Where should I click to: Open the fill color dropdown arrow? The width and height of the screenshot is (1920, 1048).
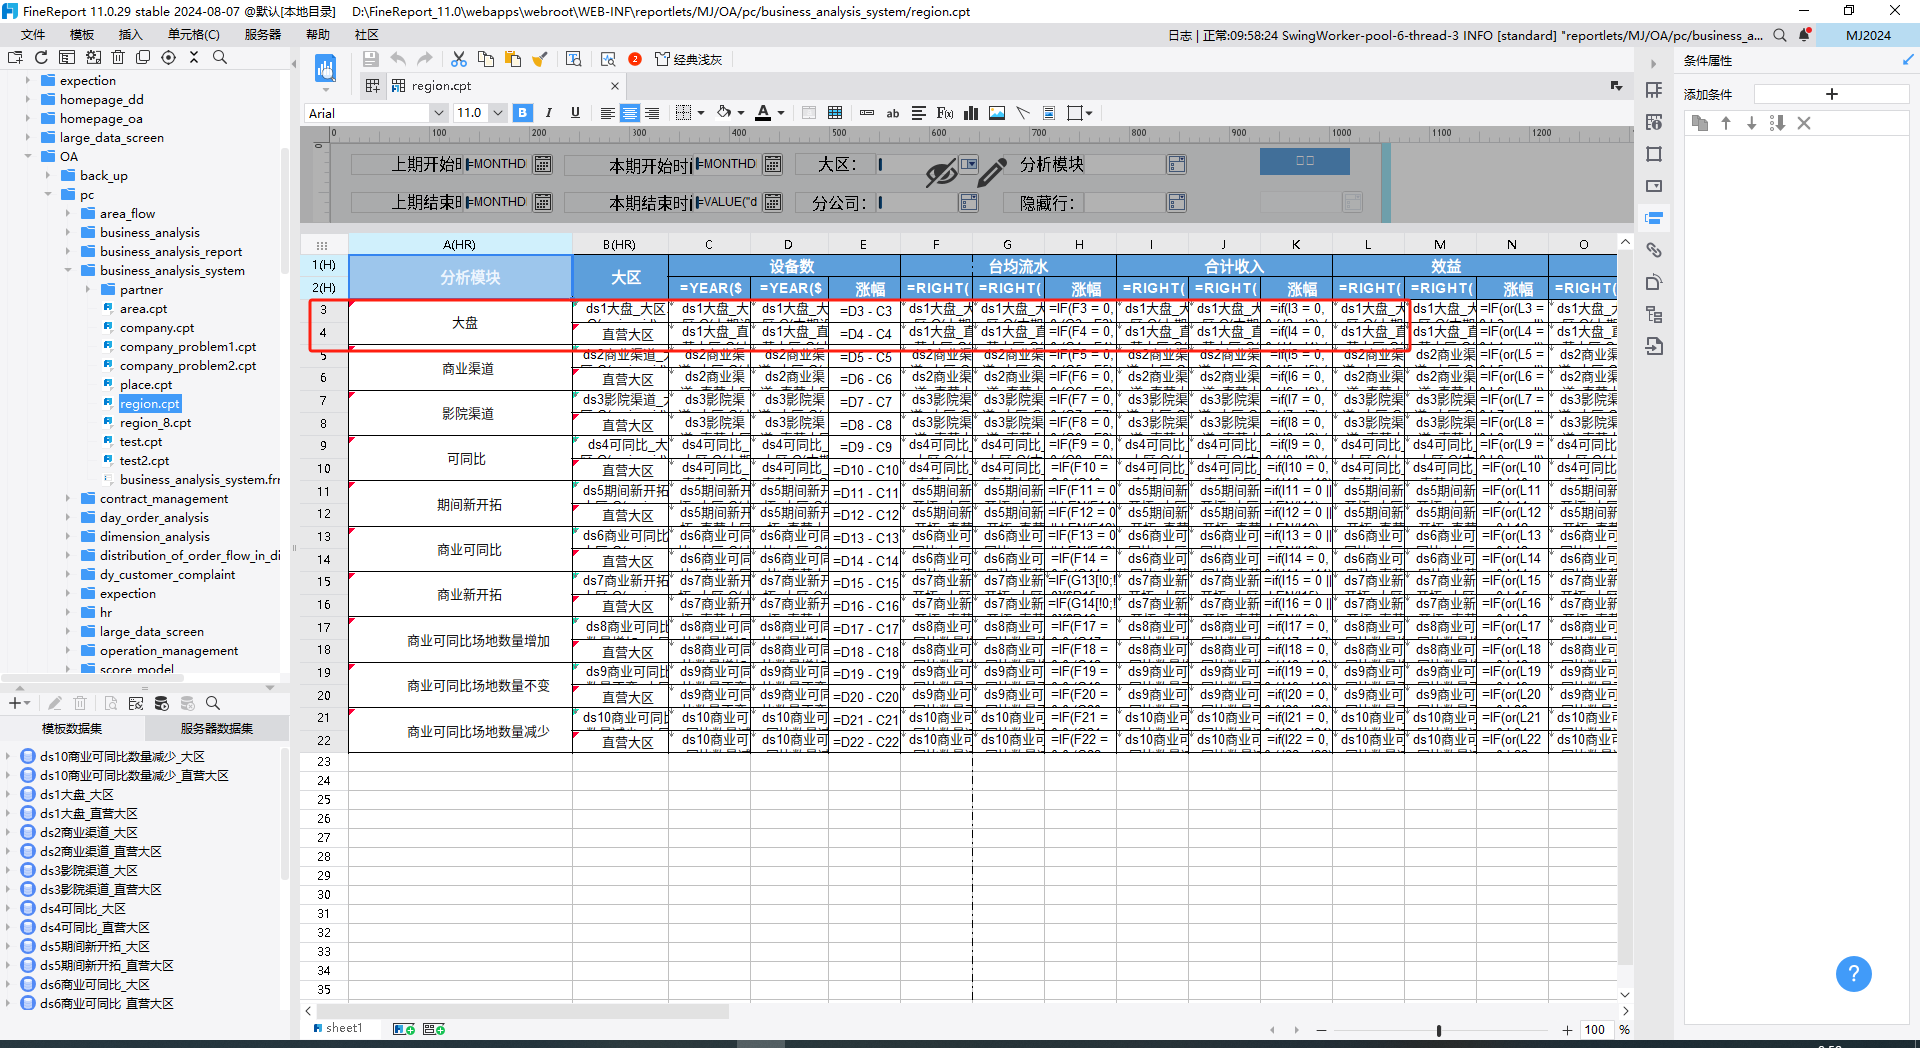click(741, 113)
